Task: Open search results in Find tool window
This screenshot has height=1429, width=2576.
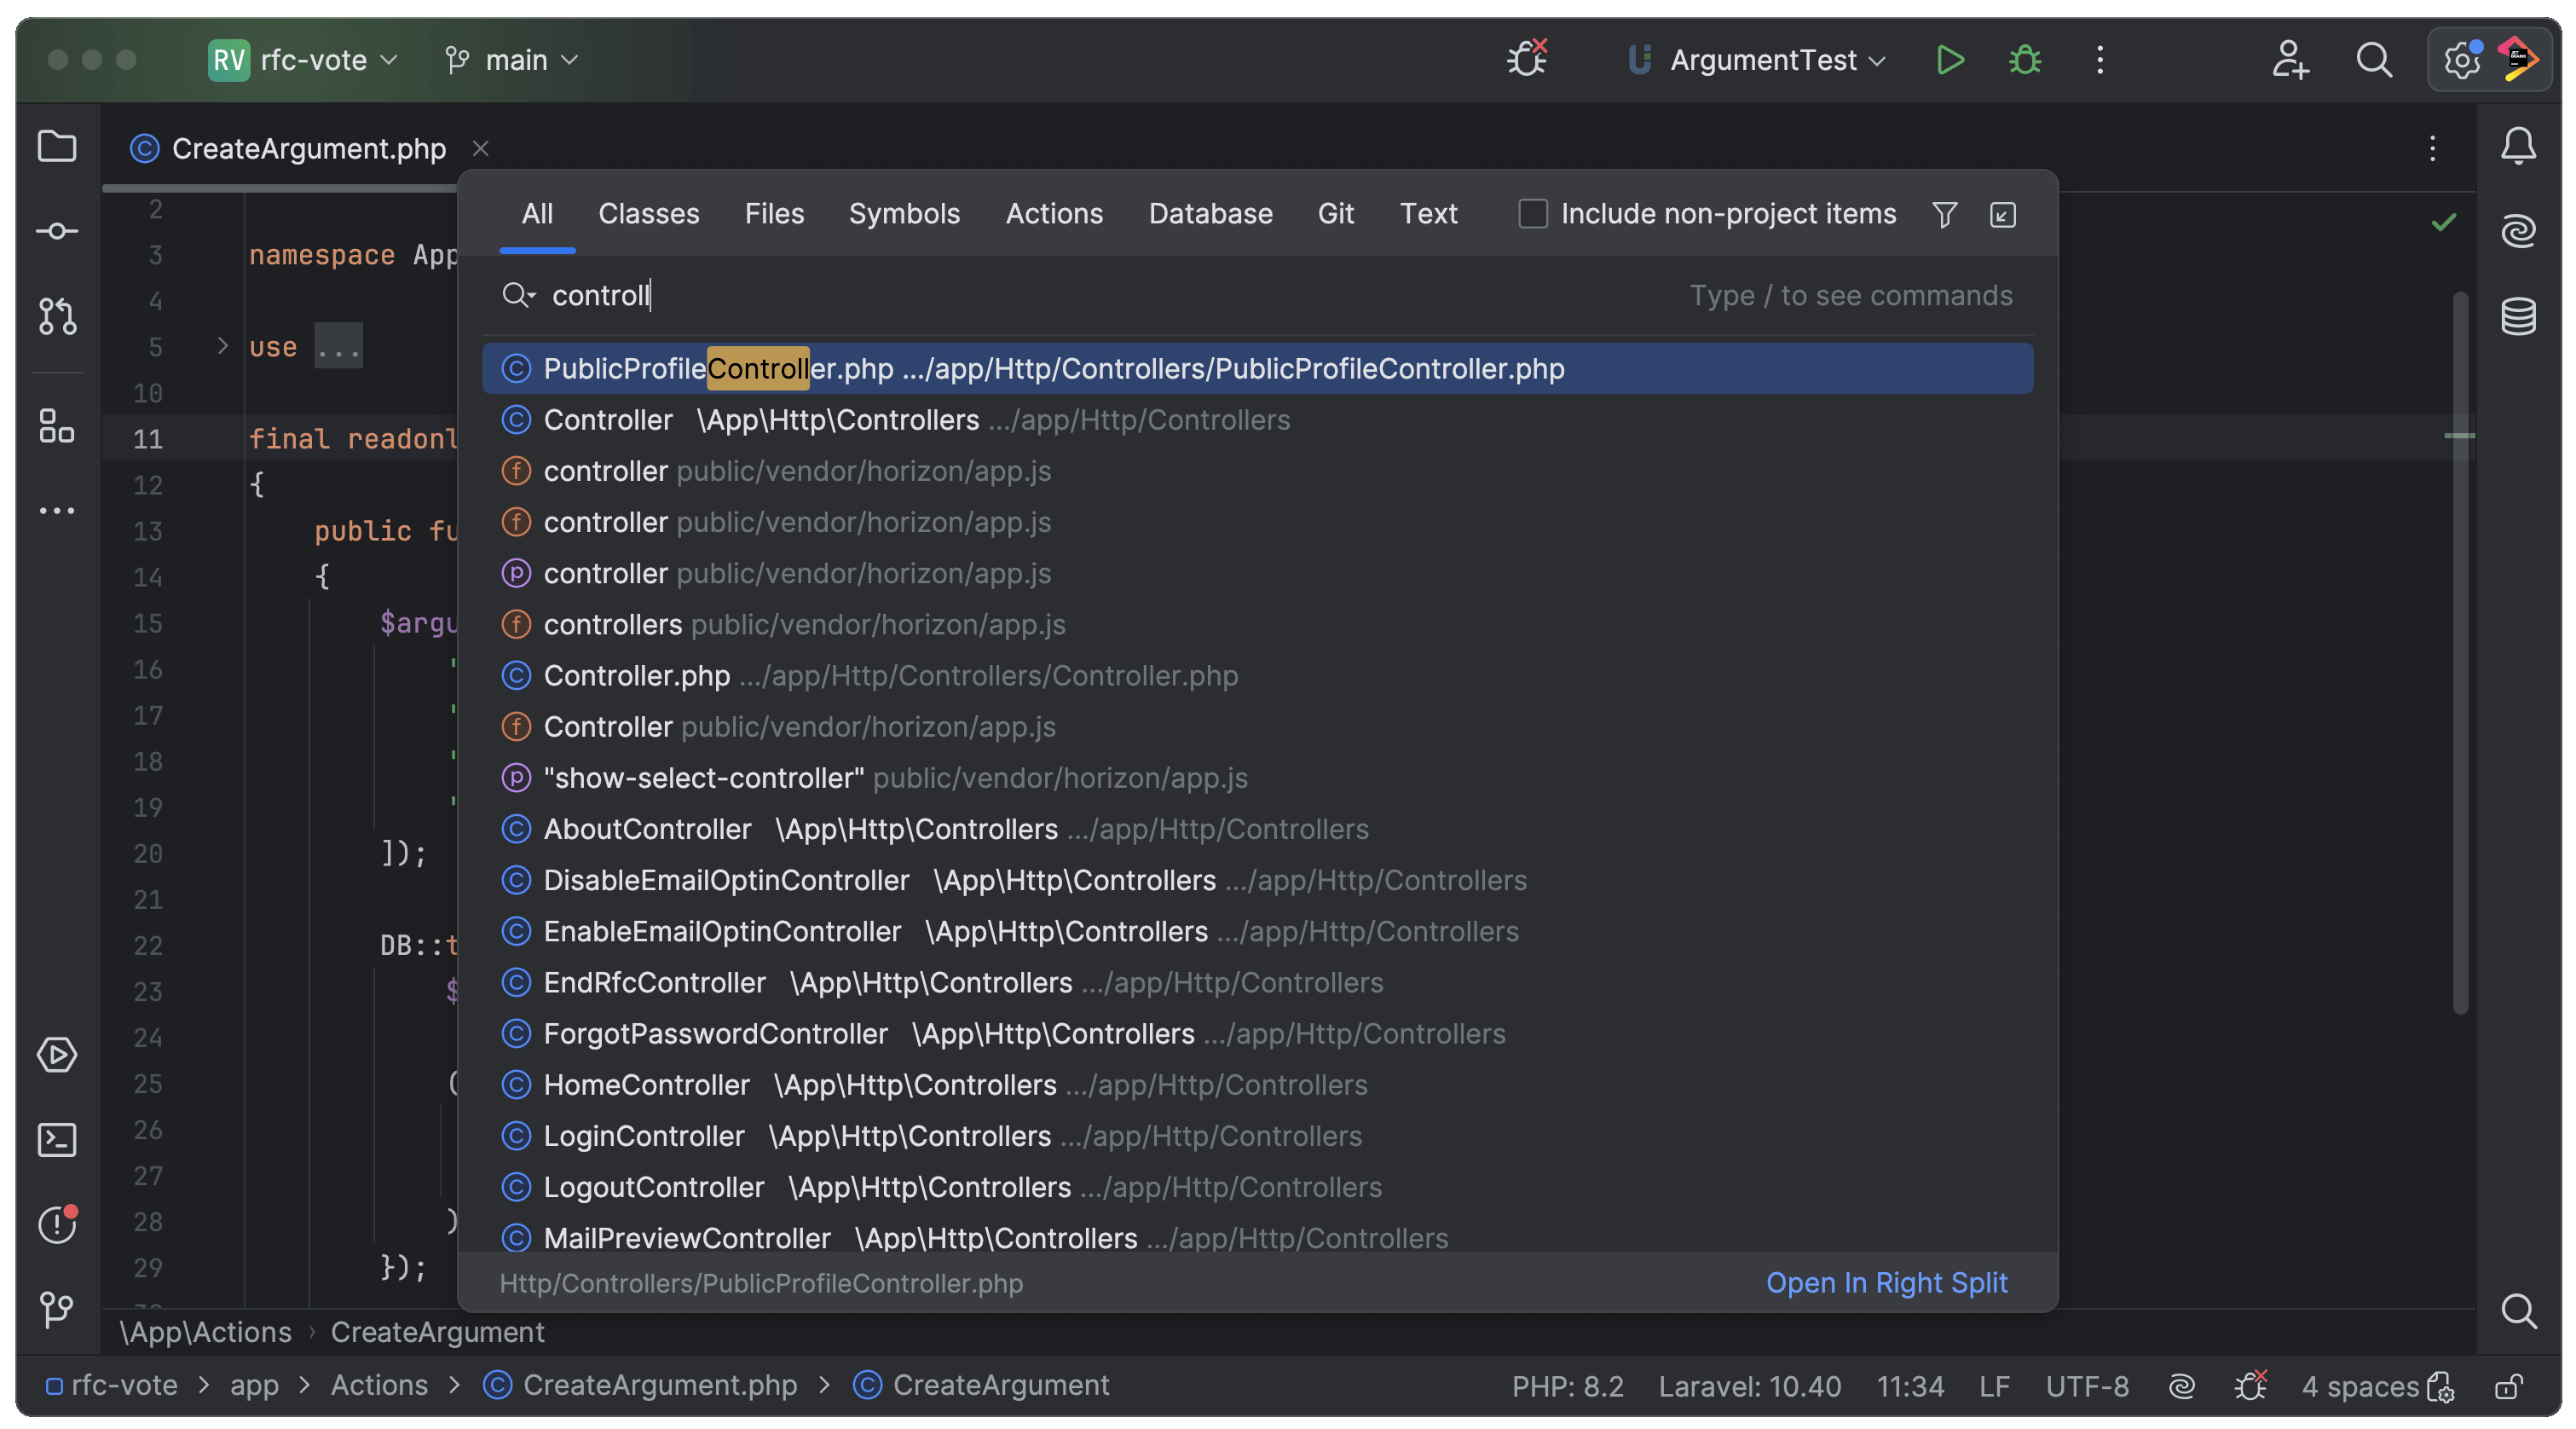Action: [2002, 214]
